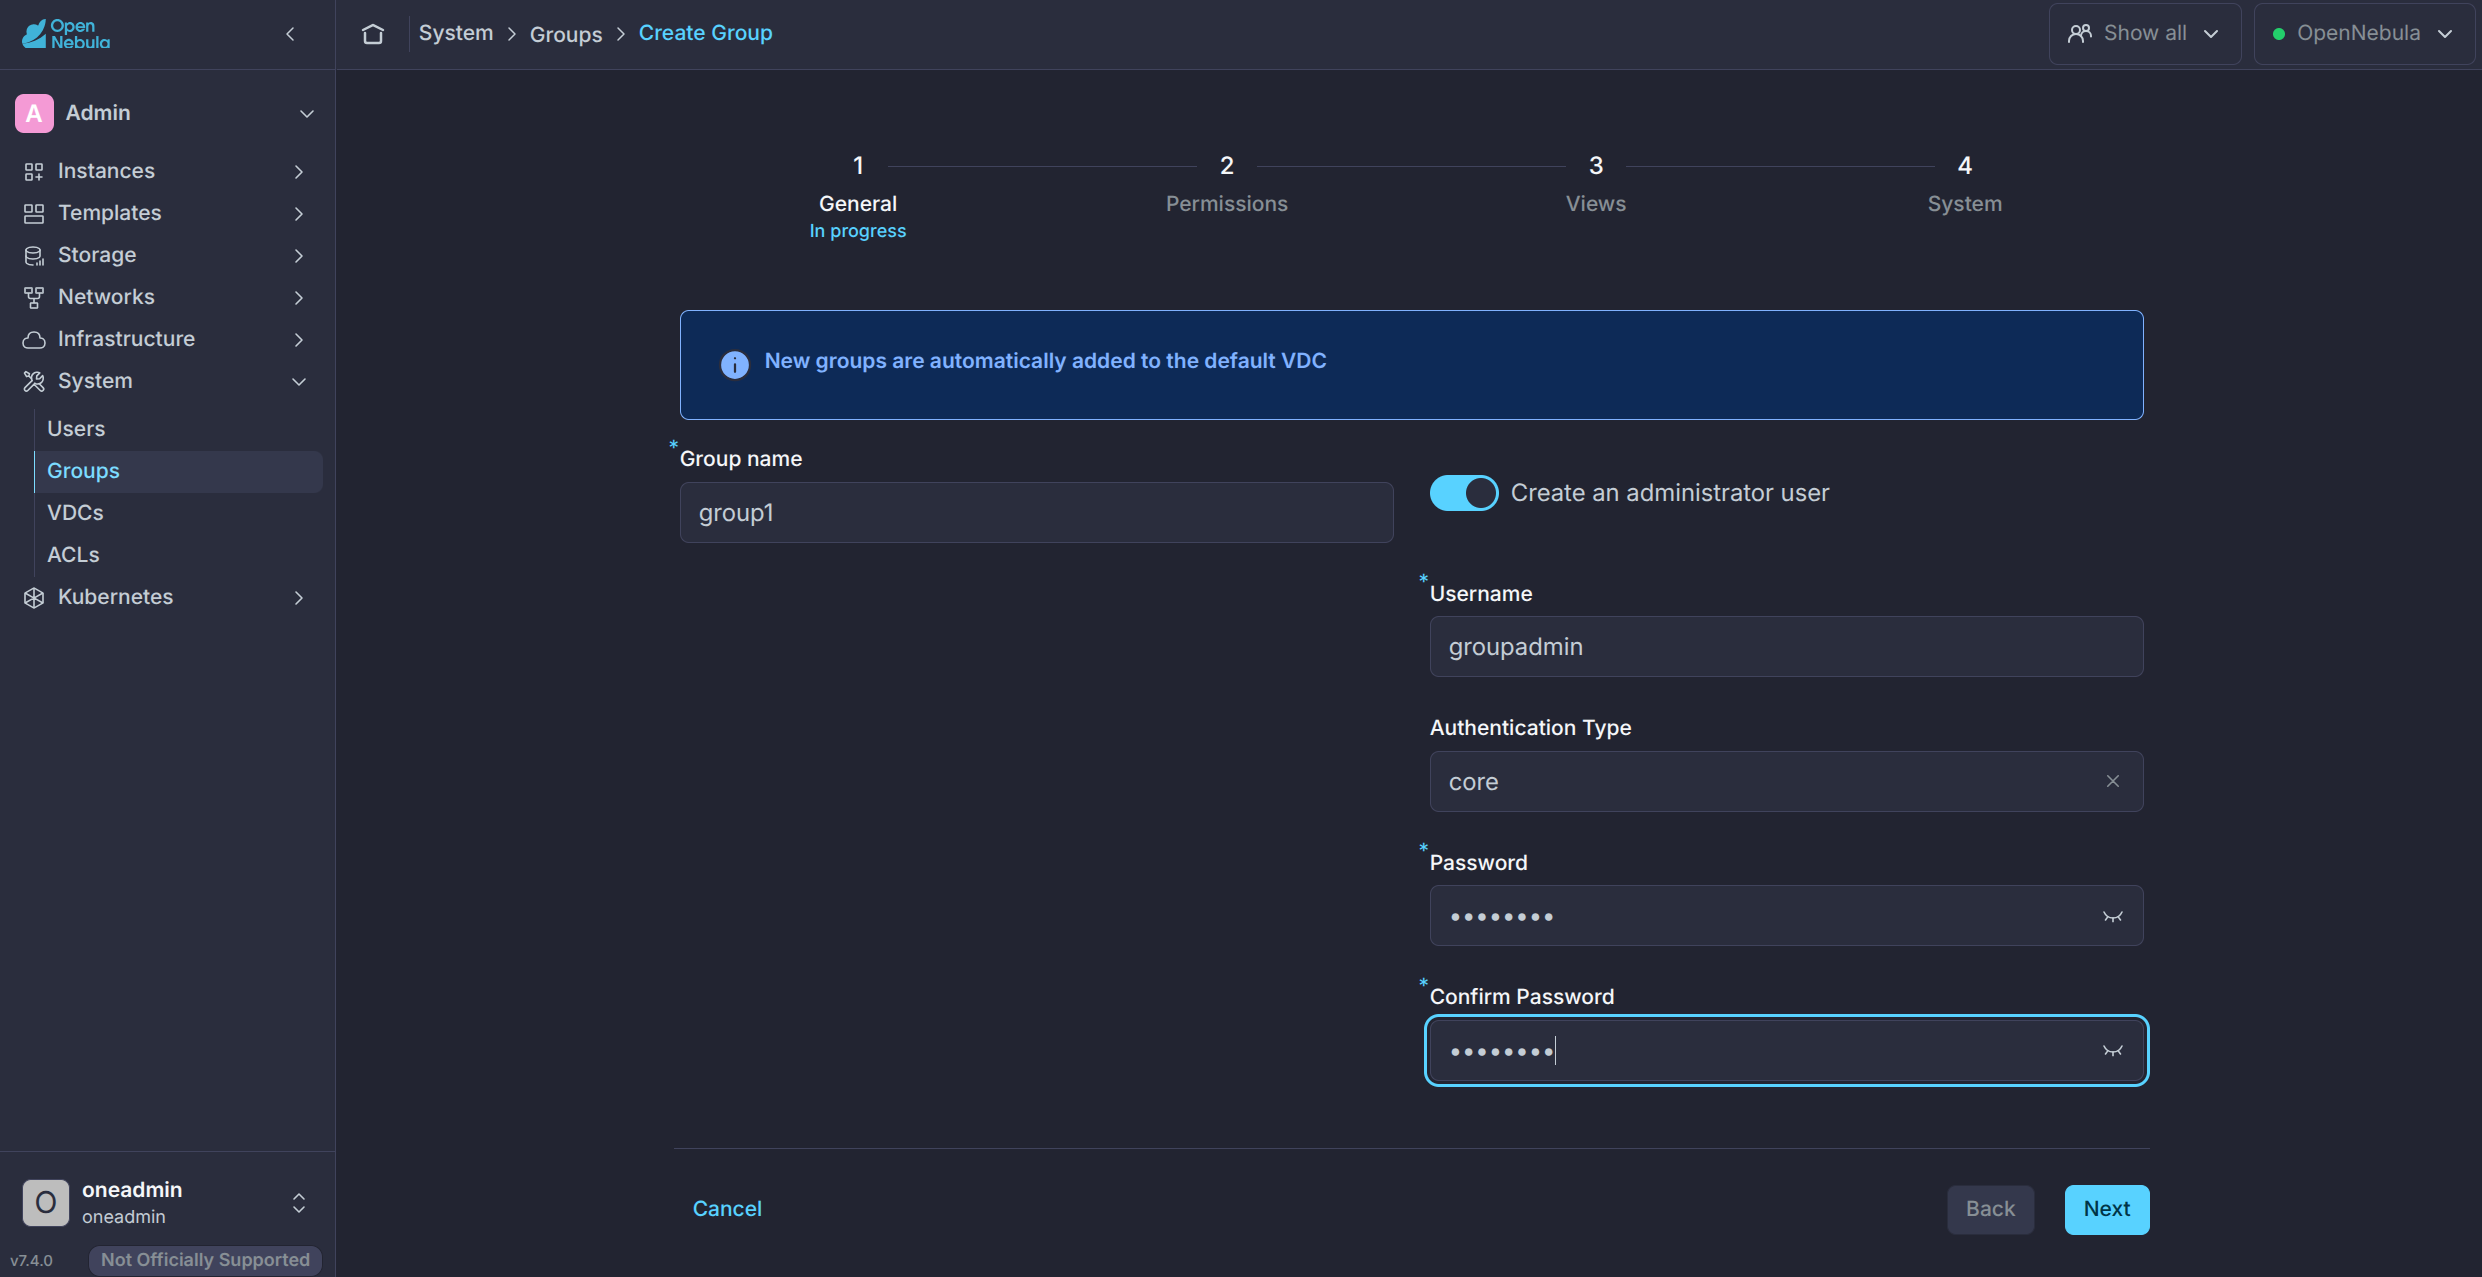Show password in the Password field
This screenshot has width=2482, height=1277.
(x=2113, y=916)
